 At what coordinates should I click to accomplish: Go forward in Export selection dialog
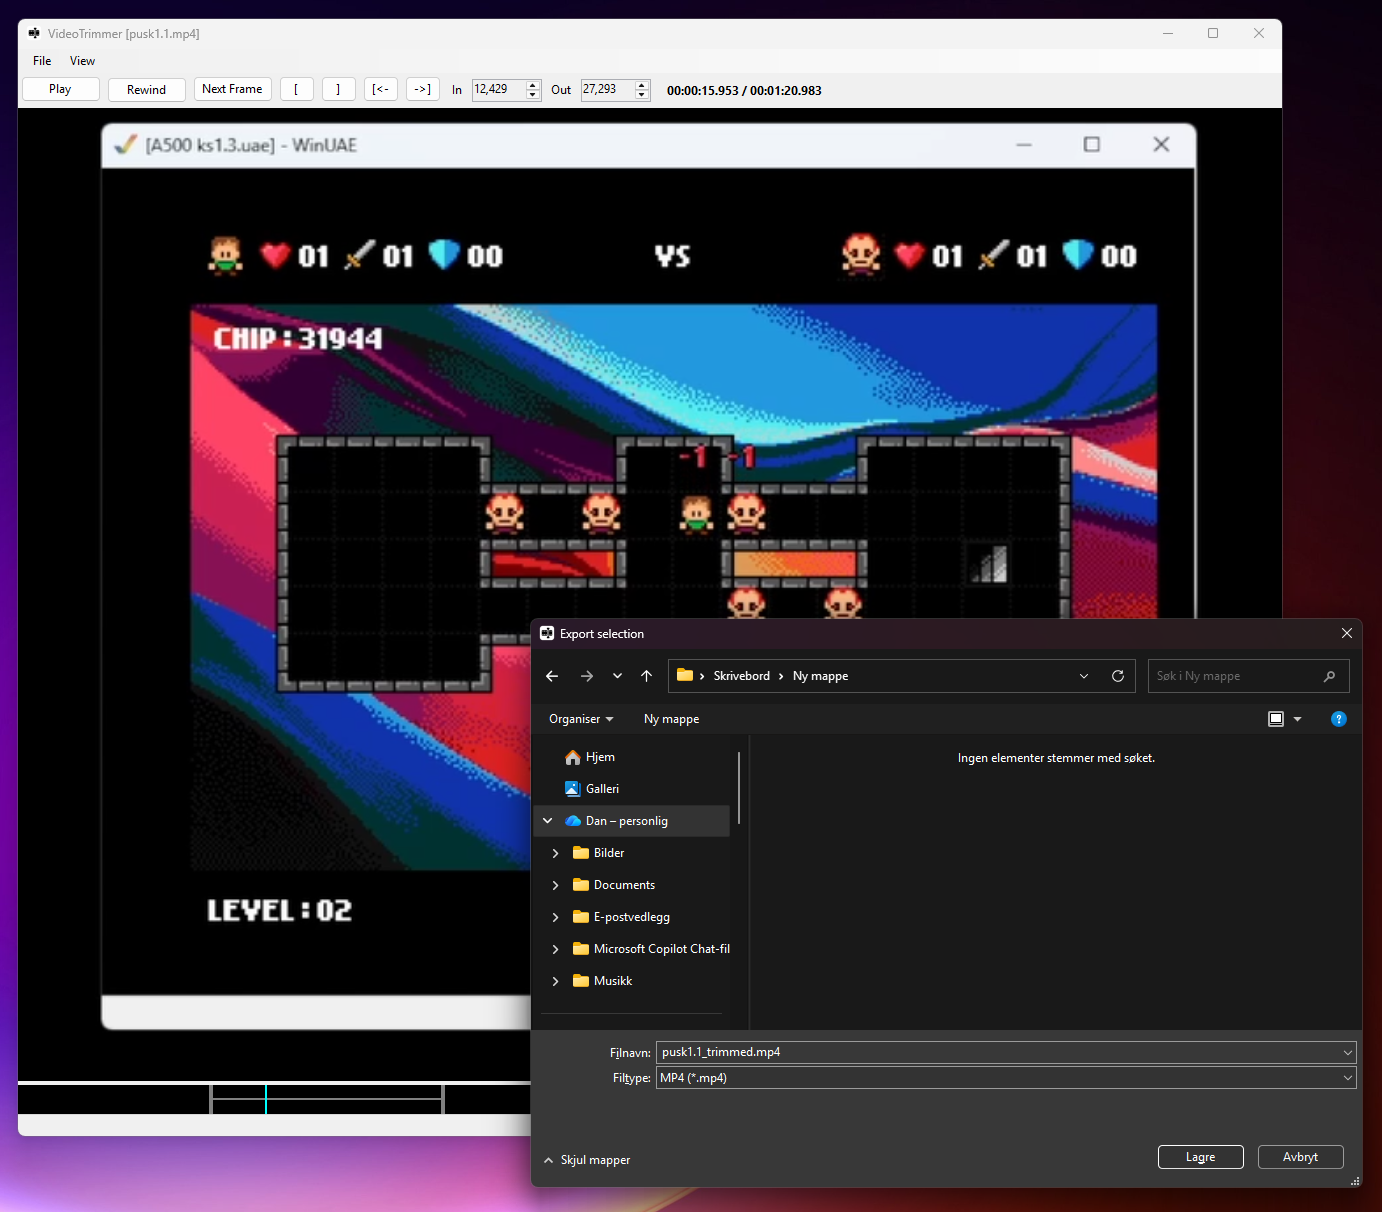coord(587,676)
